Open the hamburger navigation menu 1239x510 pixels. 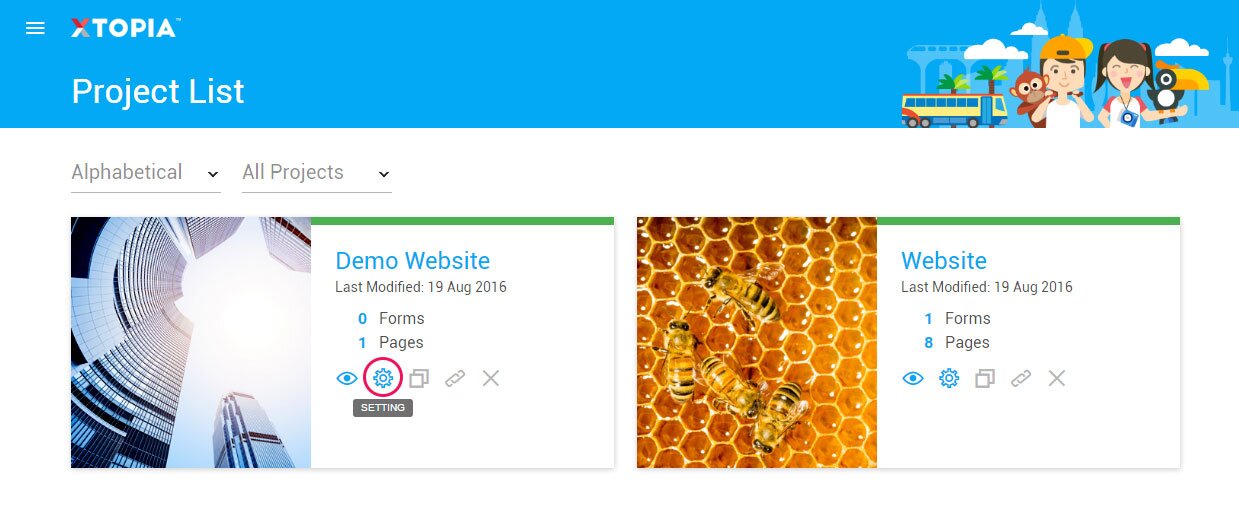click(x=35, y=28)
